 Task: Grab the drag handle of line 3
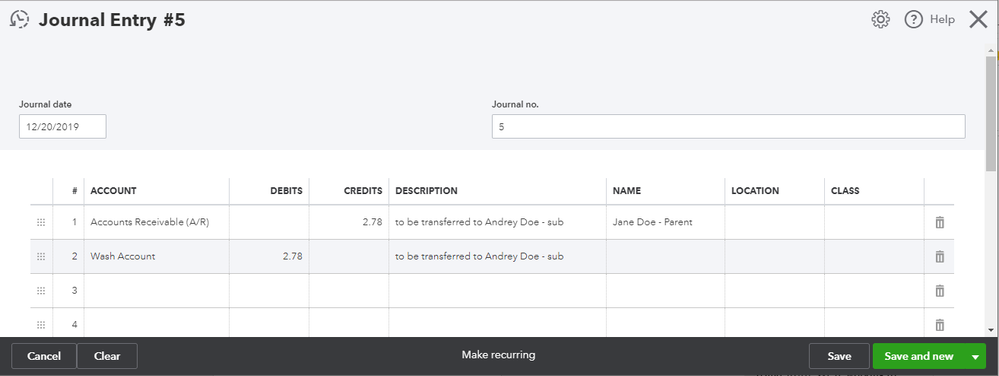(41, 291)
